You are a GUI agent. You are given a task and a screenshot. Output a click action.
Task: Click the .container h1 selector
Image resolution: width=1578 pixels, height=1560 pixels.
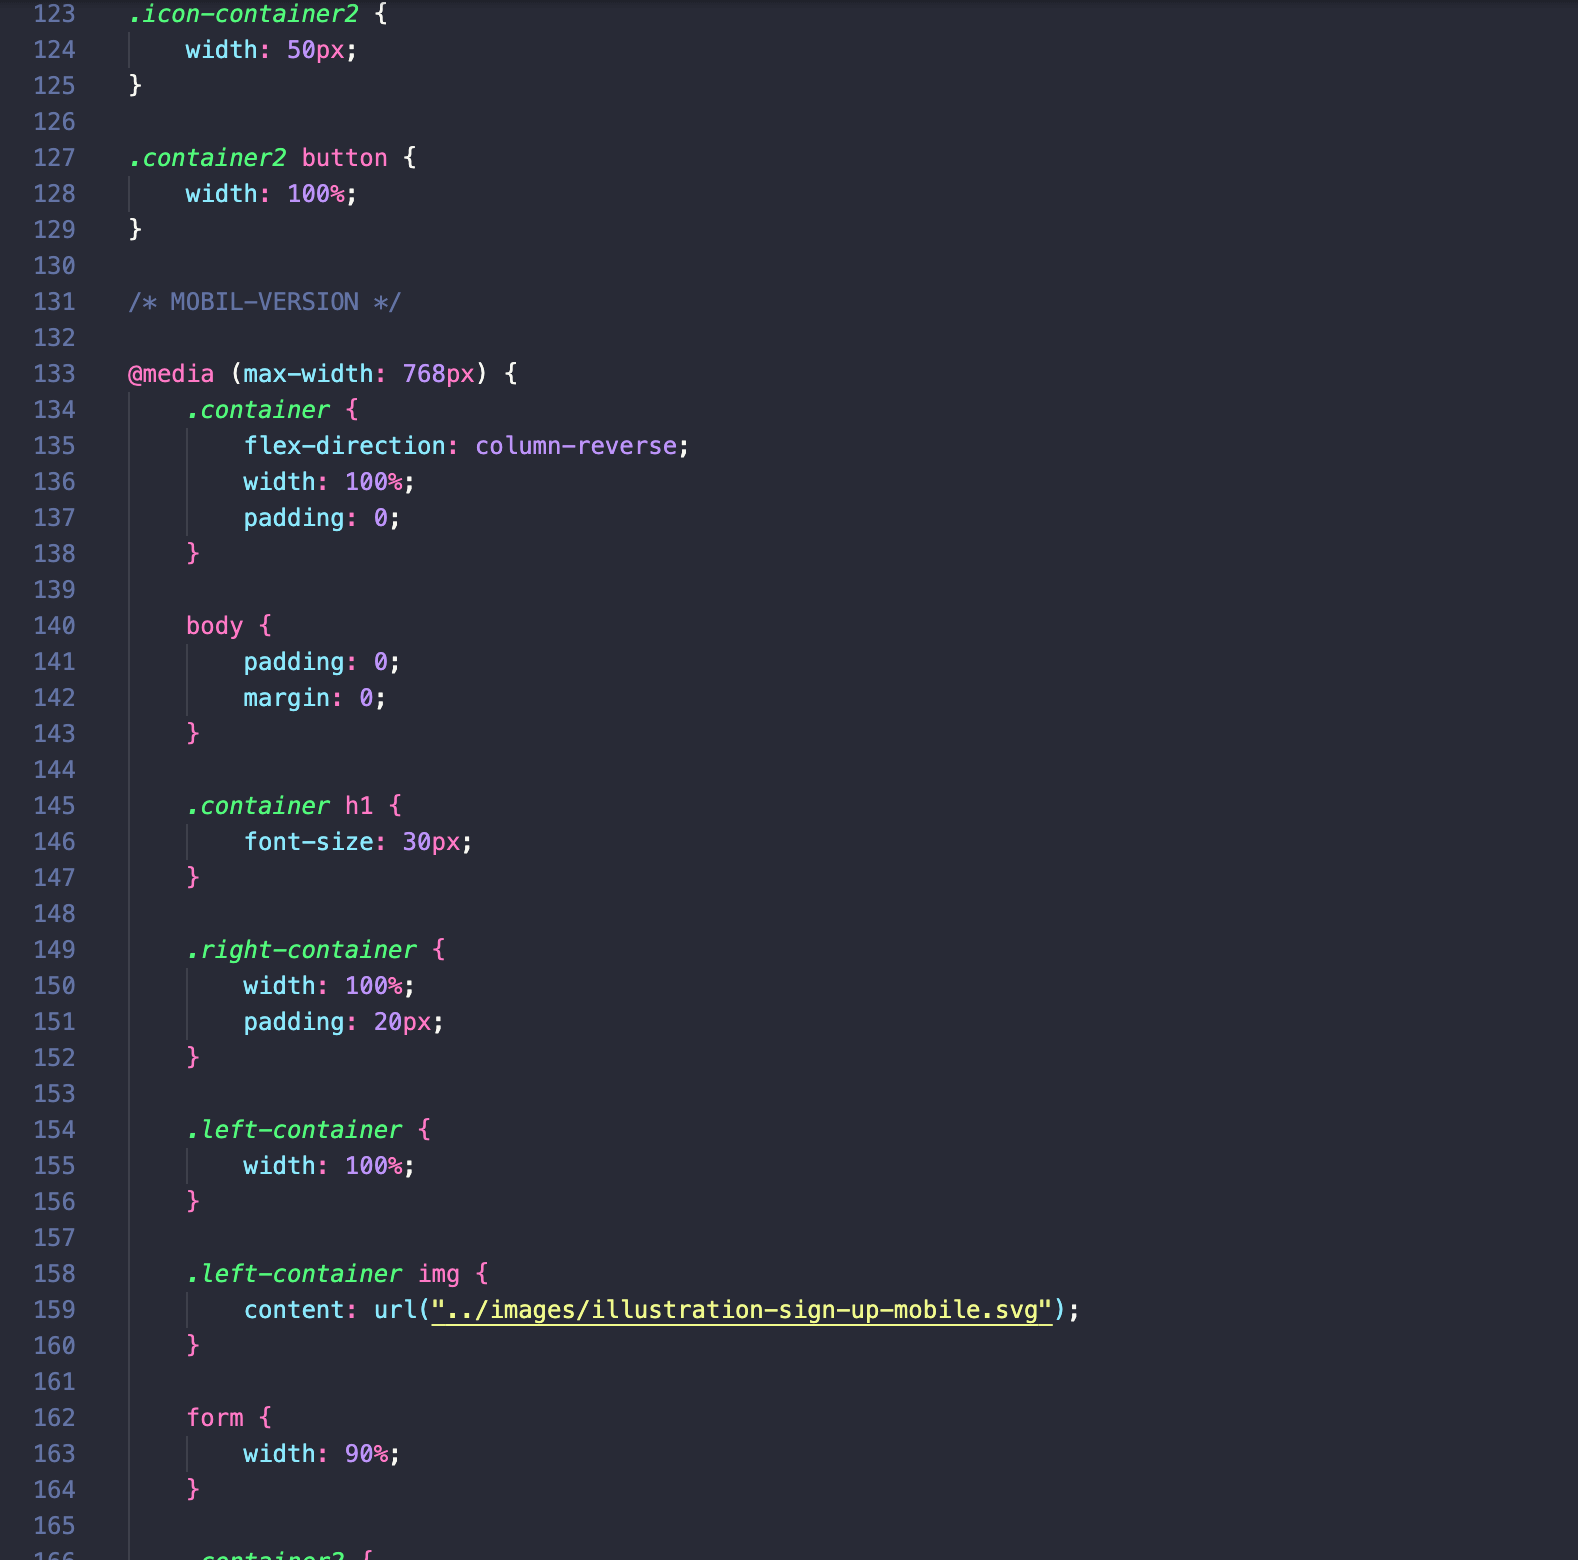pos(280,806)
